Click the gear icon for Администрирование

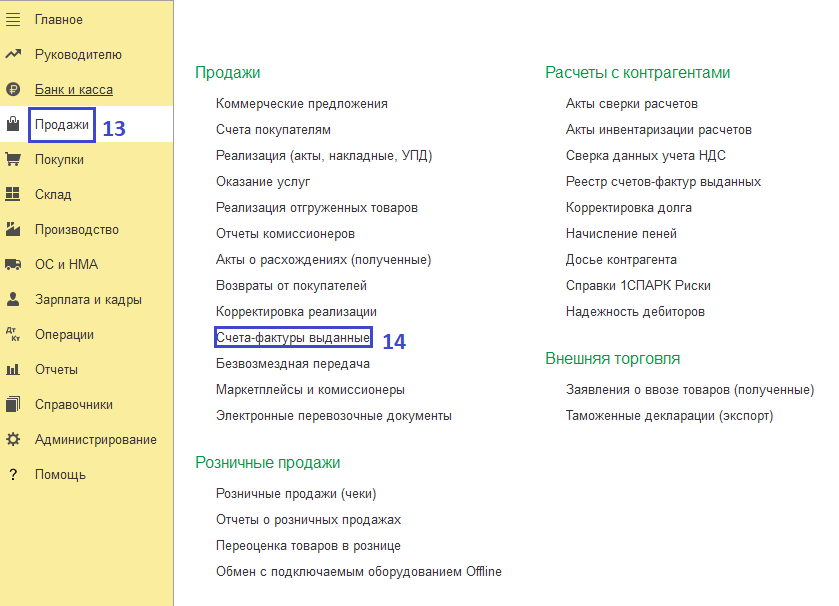pyautogui.click(x=13, y=440)
